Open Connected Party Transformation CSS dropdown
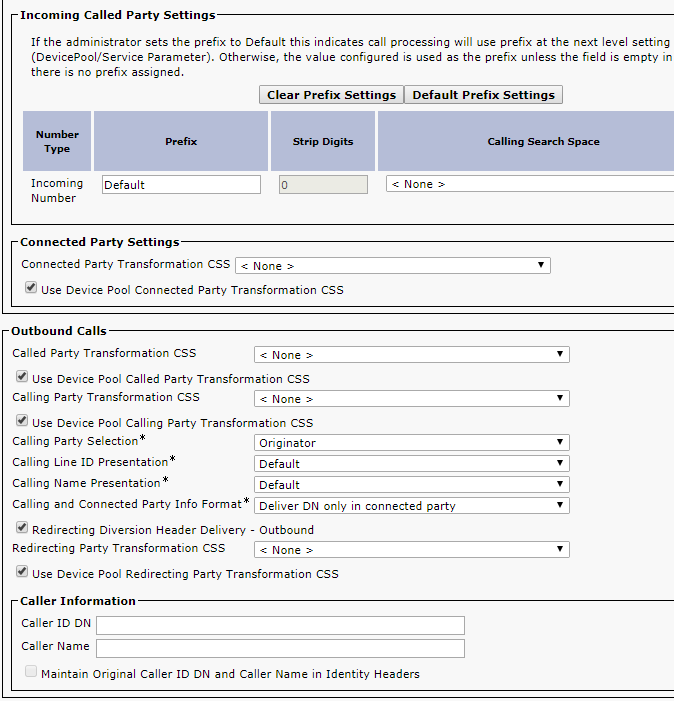674x701 pixels. [393, 266]
